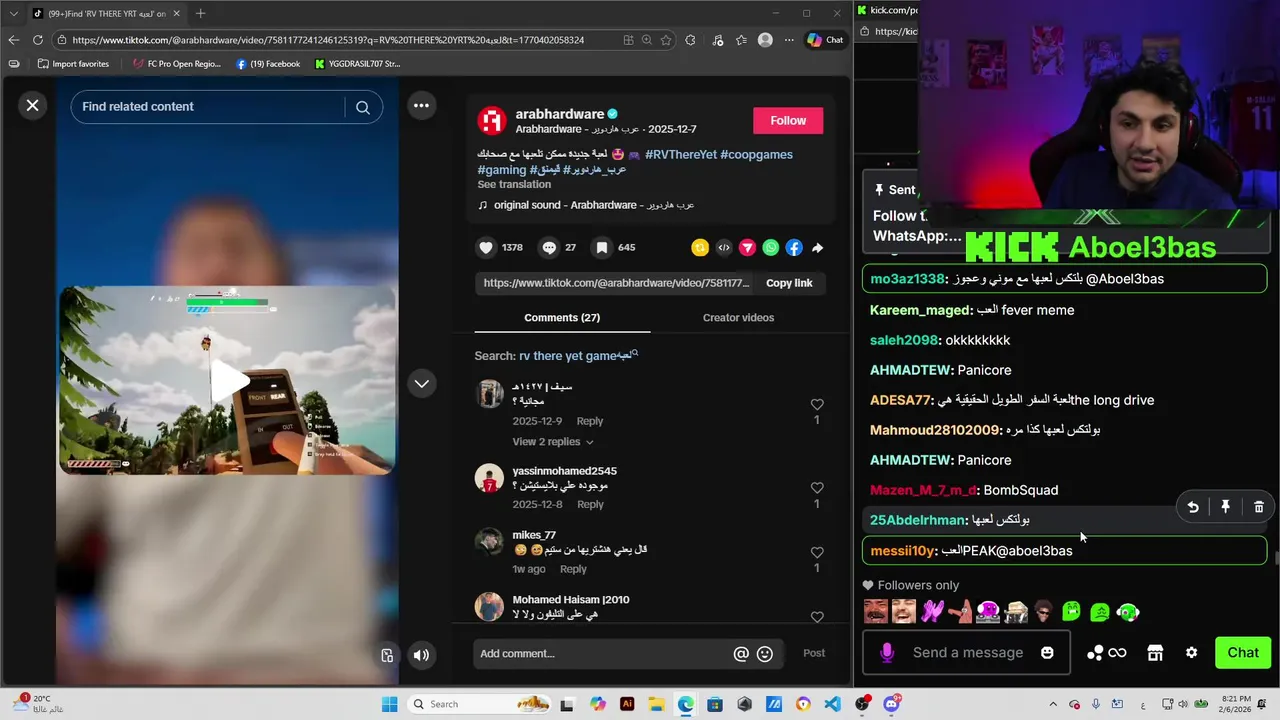Expand View 2 replies
1280x720 pixels.
tap(553, 442)
